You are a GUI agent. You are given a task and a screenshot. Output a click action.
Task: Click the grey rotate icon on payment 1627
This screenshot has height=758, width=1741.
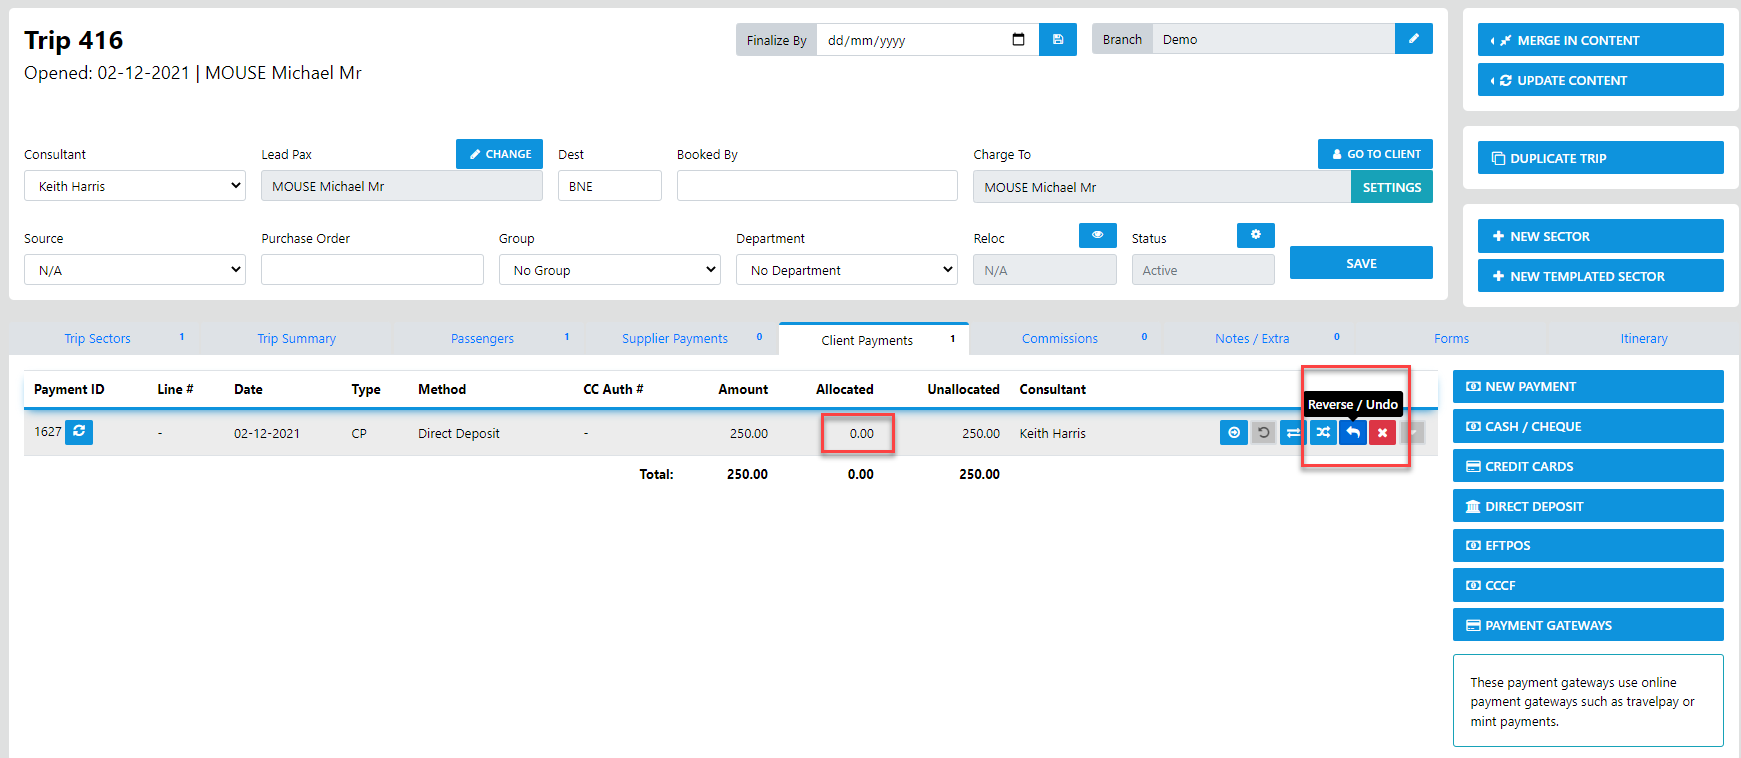(x=1264, y=433)
